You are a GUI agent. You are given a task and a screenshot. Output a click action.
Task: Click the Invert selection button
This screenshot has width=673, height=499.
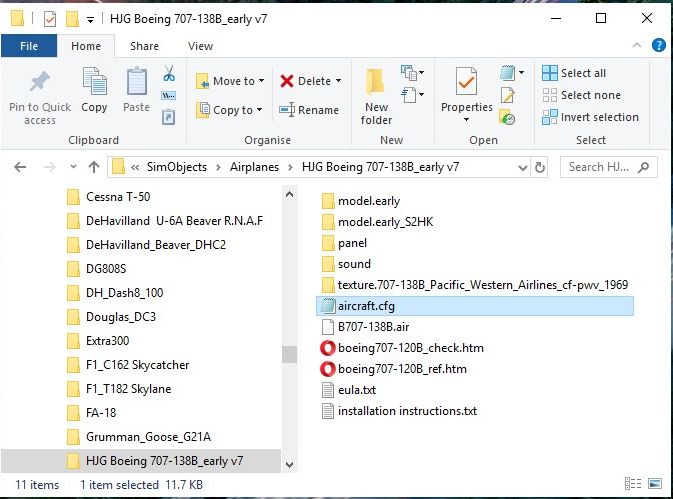(x=590, y=117)
